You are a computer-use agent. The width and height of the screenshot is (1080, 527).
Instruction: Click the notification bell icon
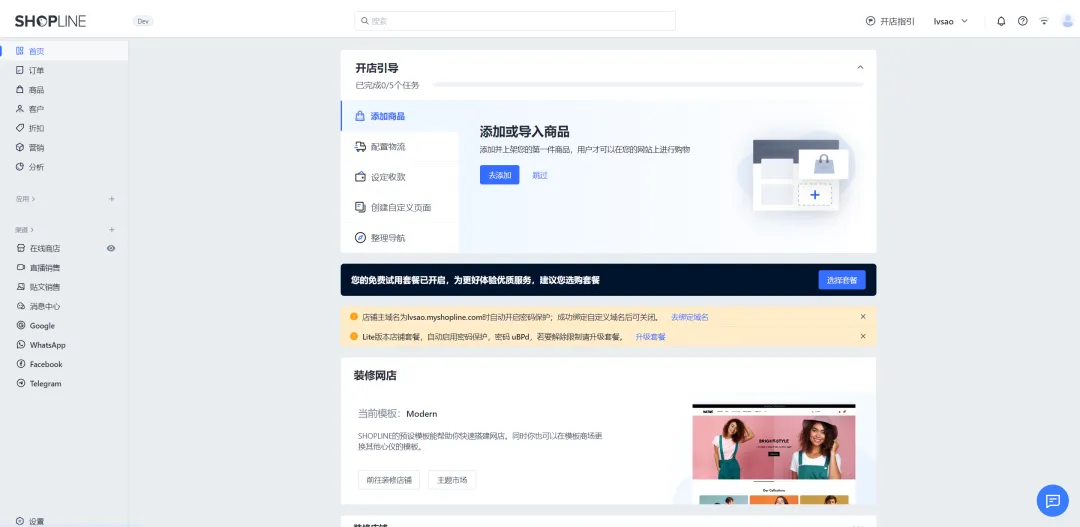click(1001, 21)
